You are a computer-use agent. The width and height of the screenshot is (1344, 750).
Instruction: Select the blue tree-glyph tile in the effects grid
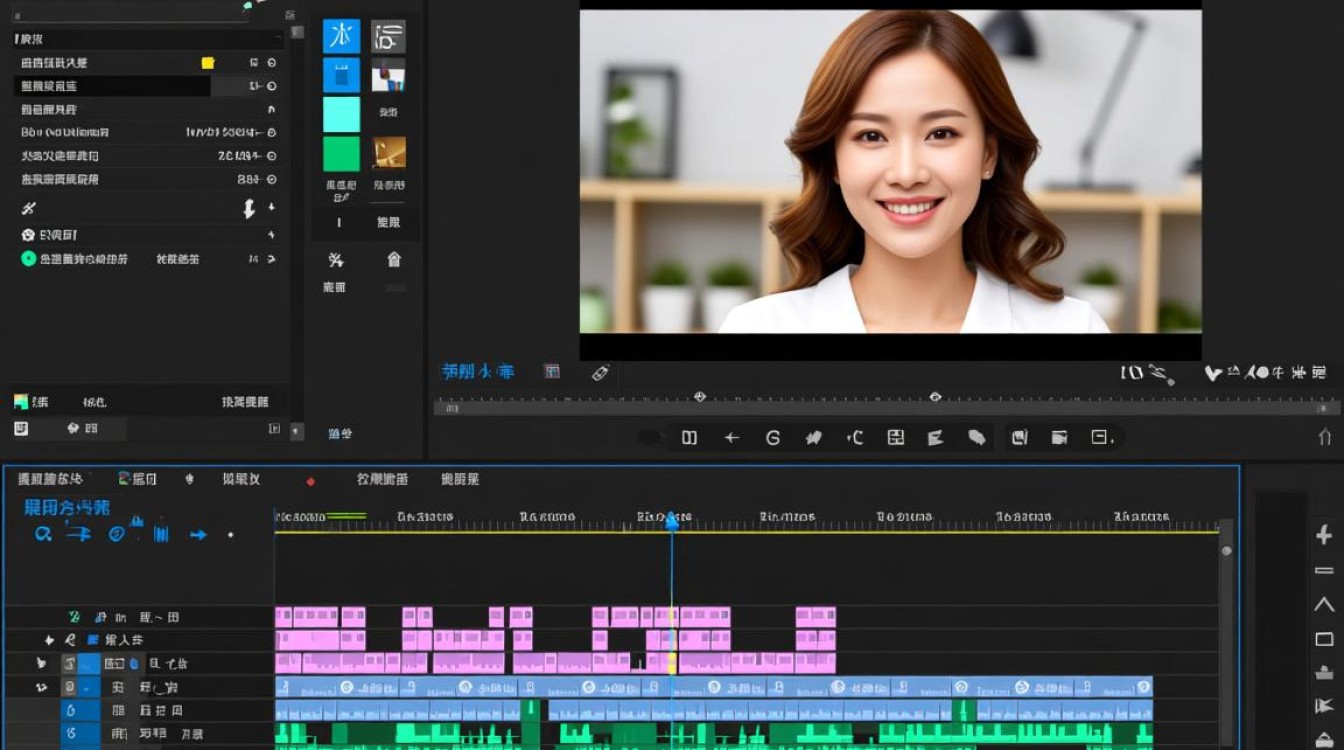point(341,36)
